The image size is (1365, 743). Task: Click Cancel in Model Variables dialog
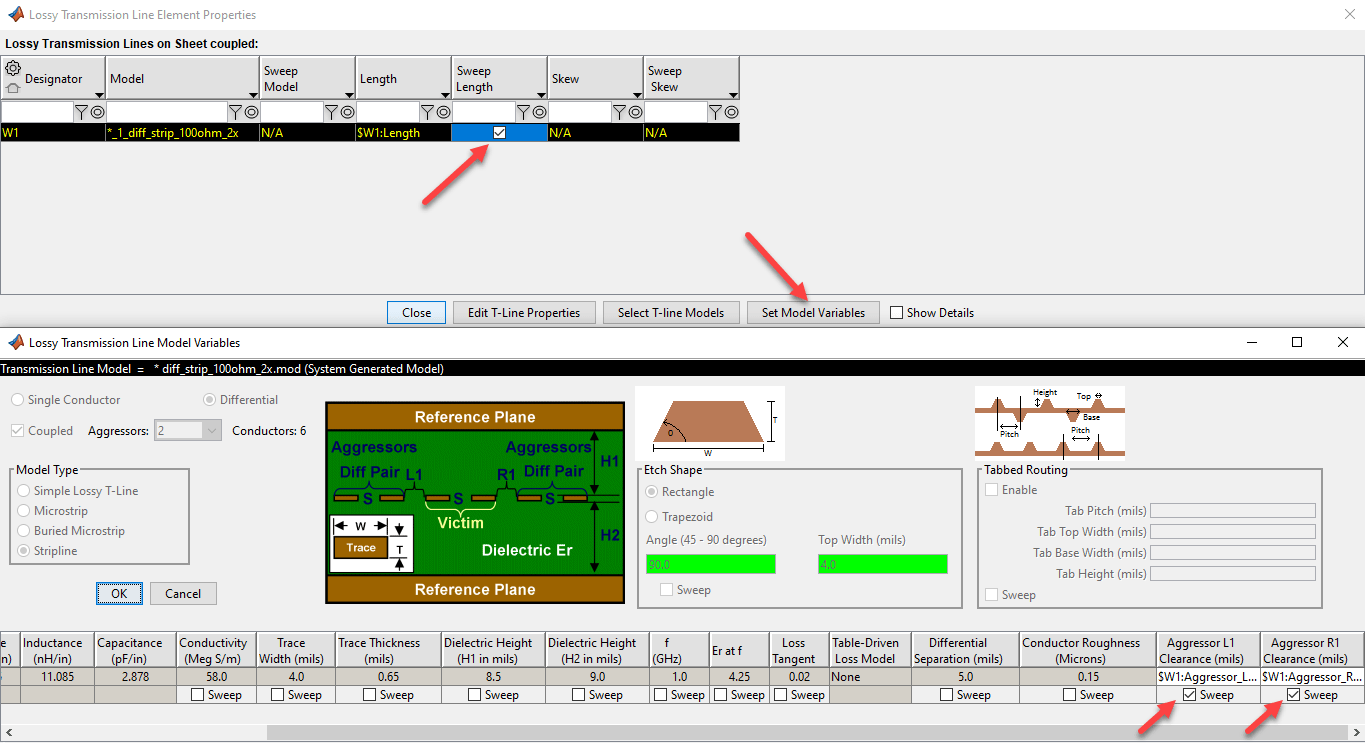pyautogui.click(x=183, y=593)
